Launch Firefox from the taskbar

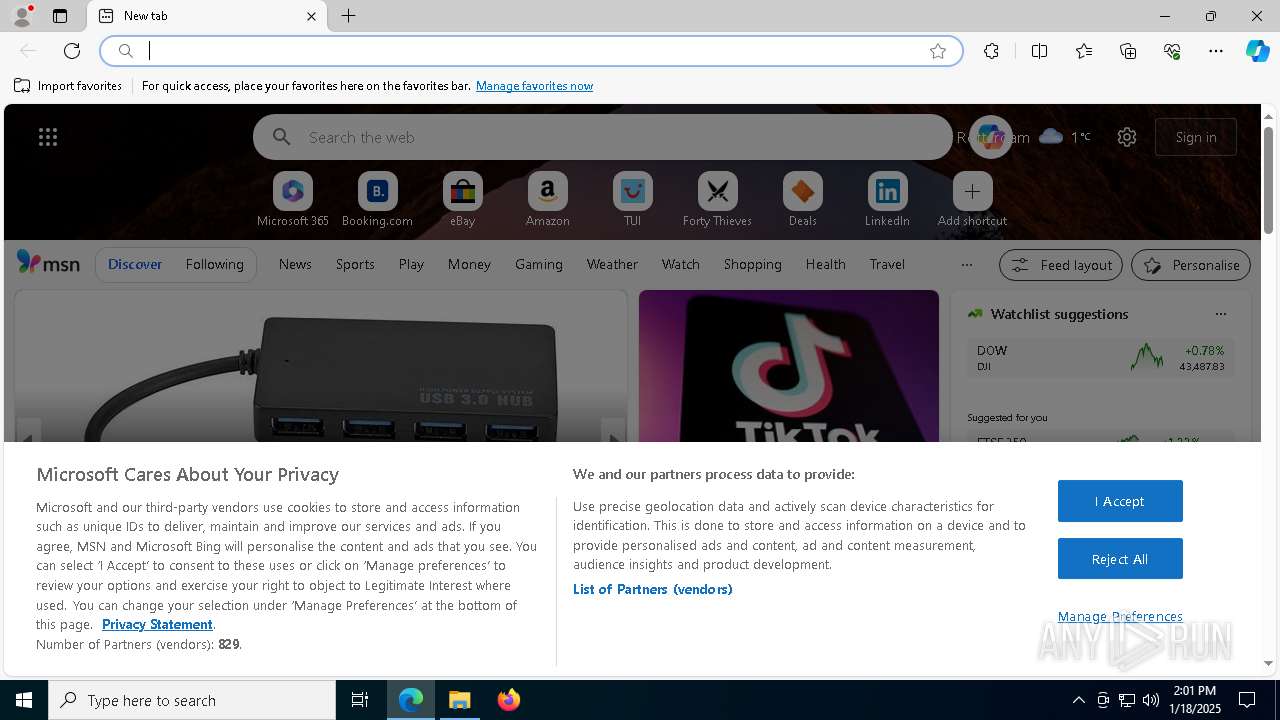point(509,700)
